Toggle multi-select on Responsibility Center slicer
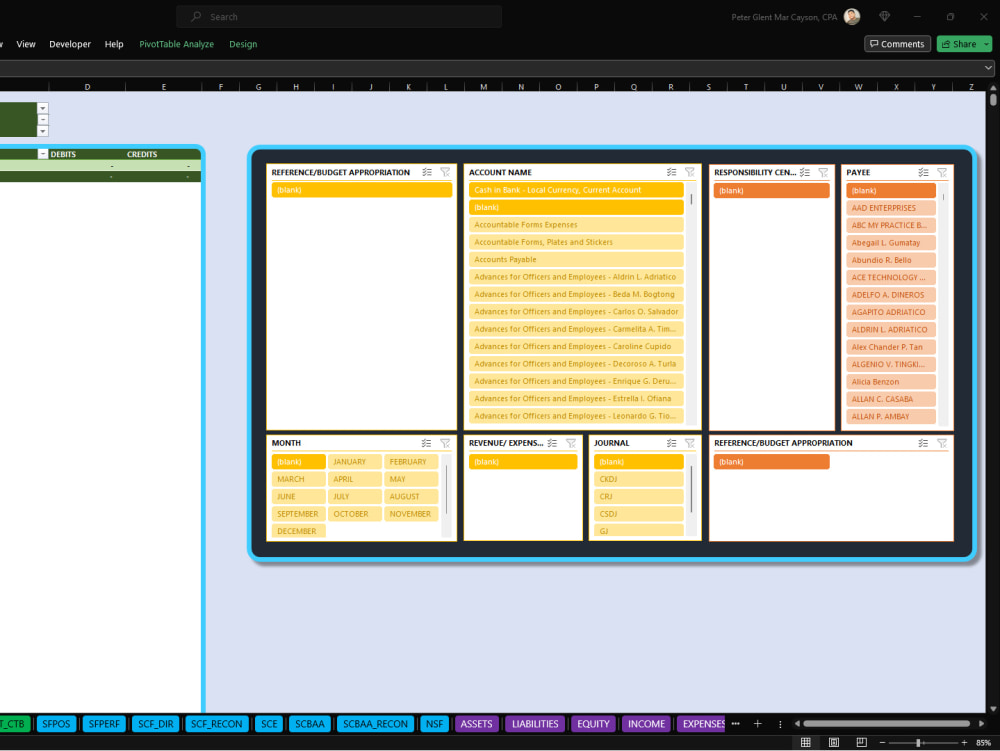 tap(805, 172)
